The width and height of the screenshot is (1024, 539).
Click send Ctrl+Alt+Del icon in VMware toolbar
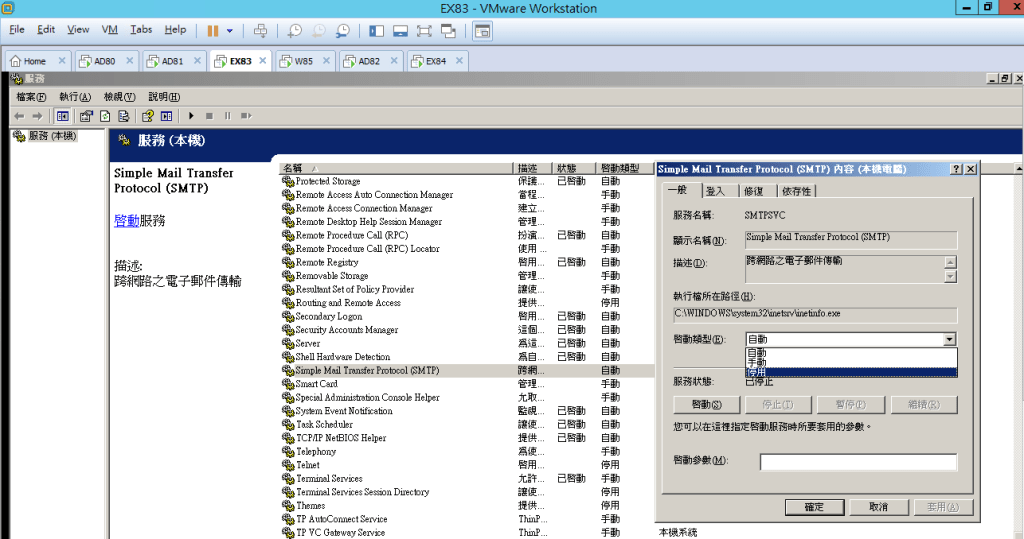[x=261, y=31]
